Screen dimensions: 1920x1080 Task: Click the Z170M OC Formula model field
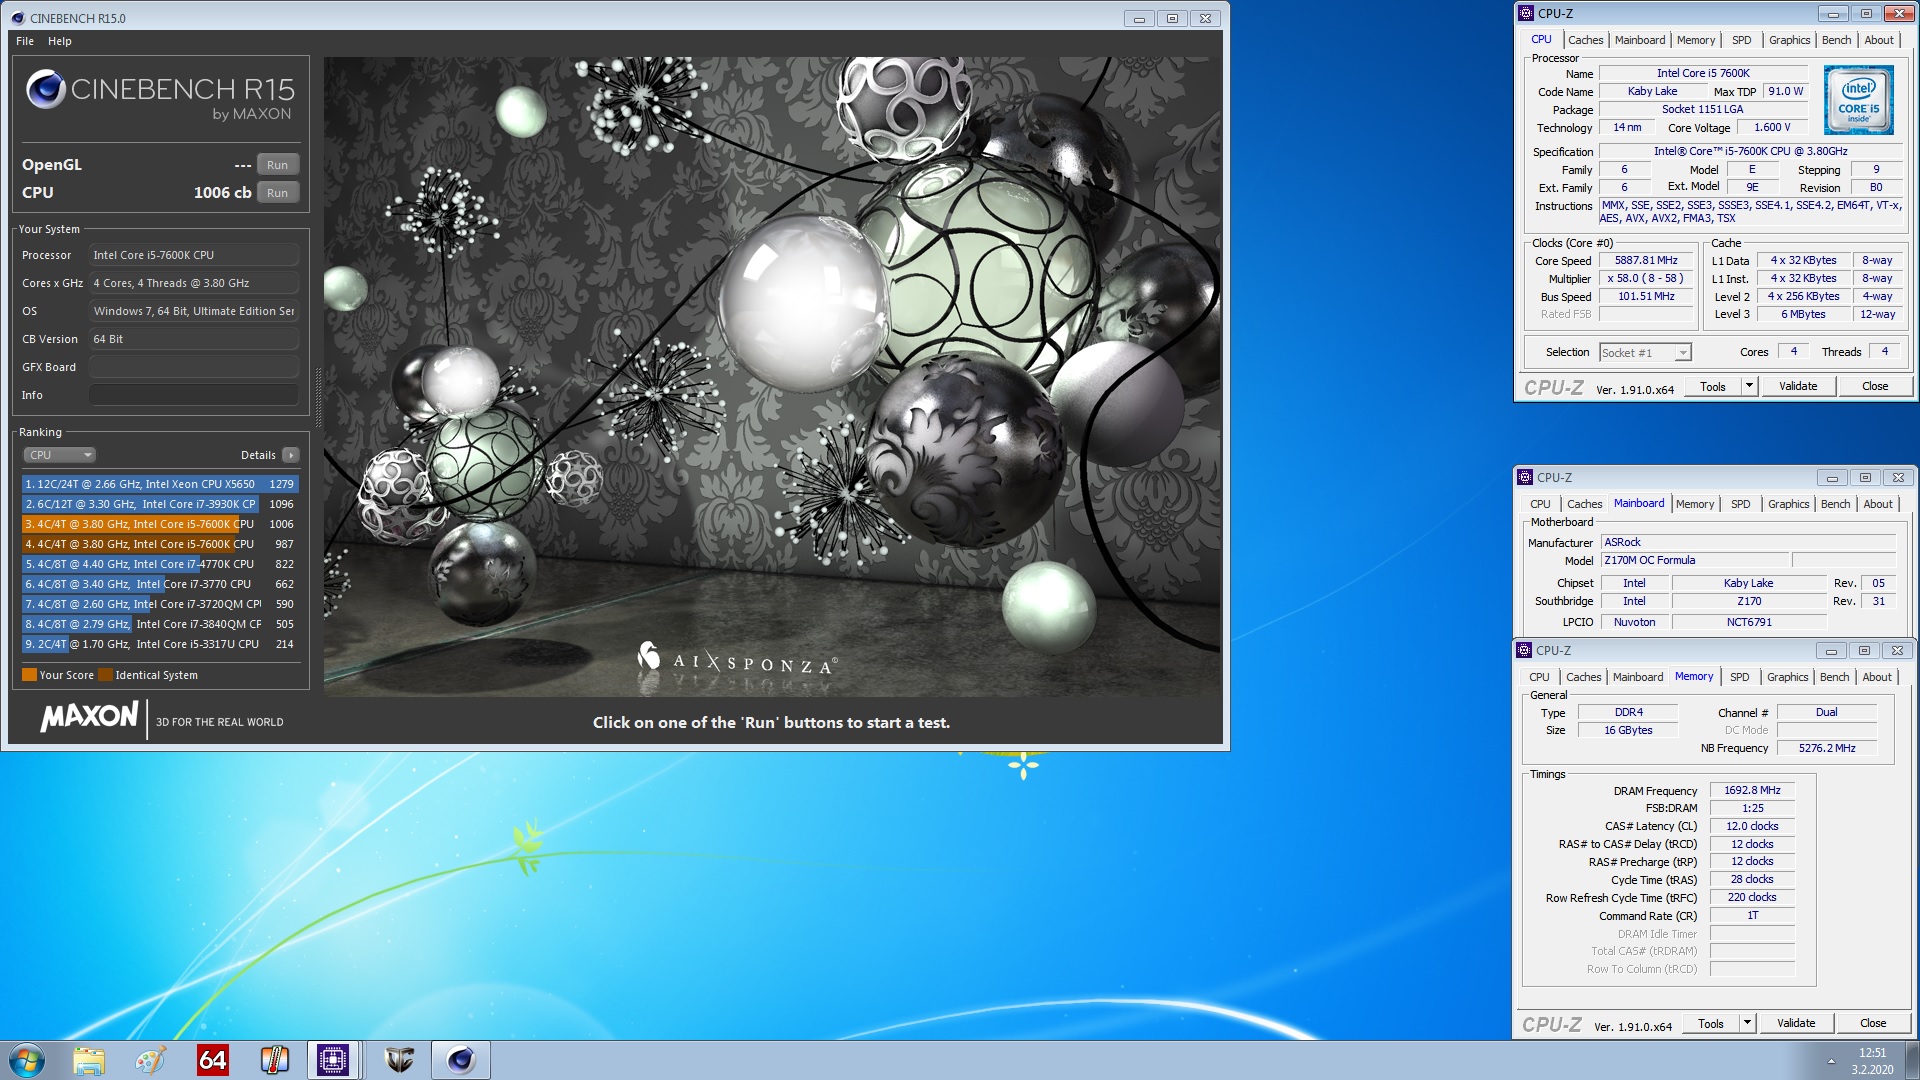pyautogui.click(x=1695, y=560)
